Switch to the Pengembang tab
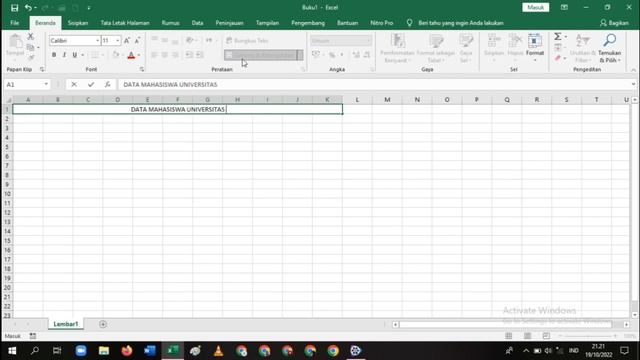The image size is (640, 360). point(308,23)
